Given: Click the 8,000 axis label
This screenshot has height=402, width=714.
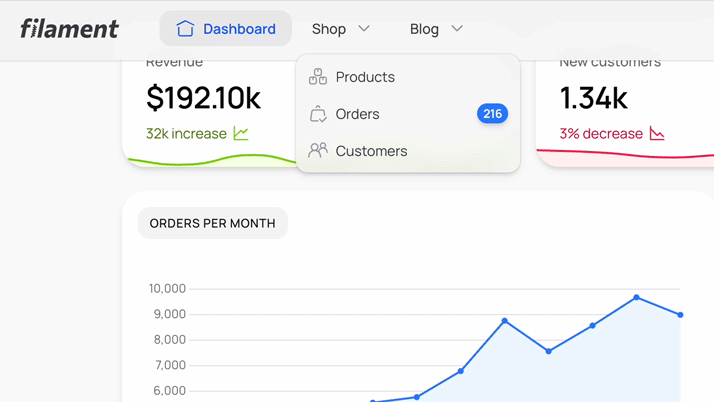Looking at the screenshot, I should pos(169,340).
